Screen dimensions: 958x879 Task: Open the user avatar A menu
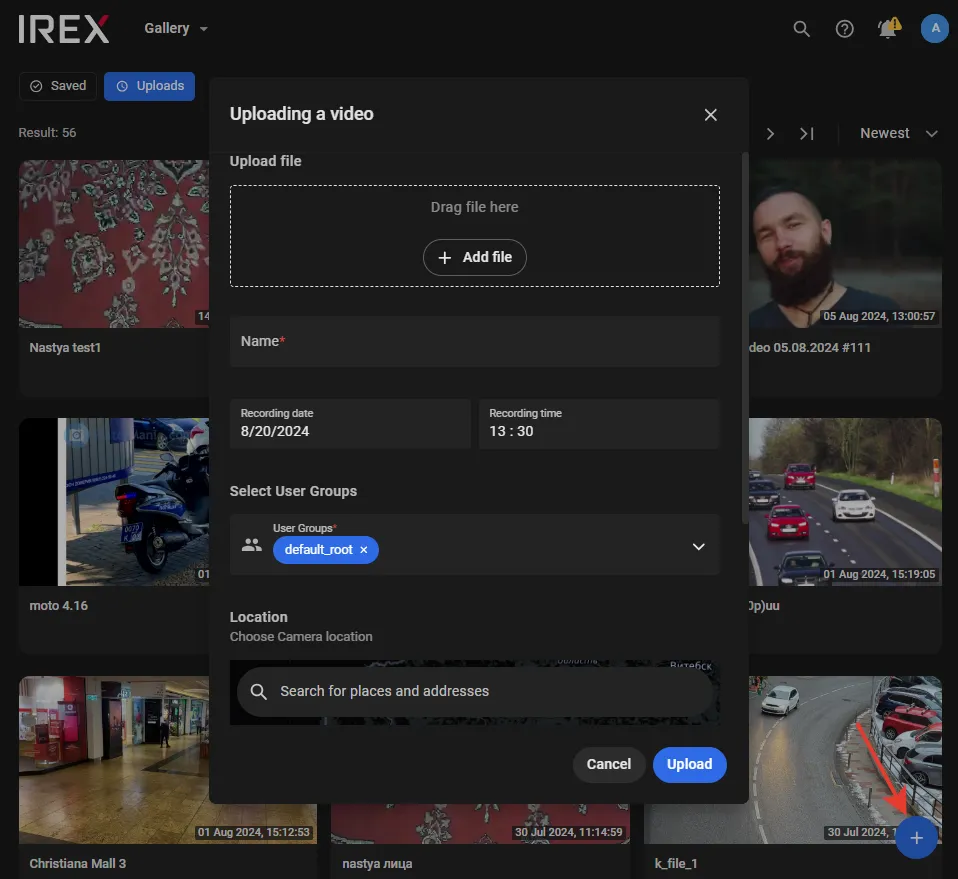pyautogui.click(x=934, y=28)
